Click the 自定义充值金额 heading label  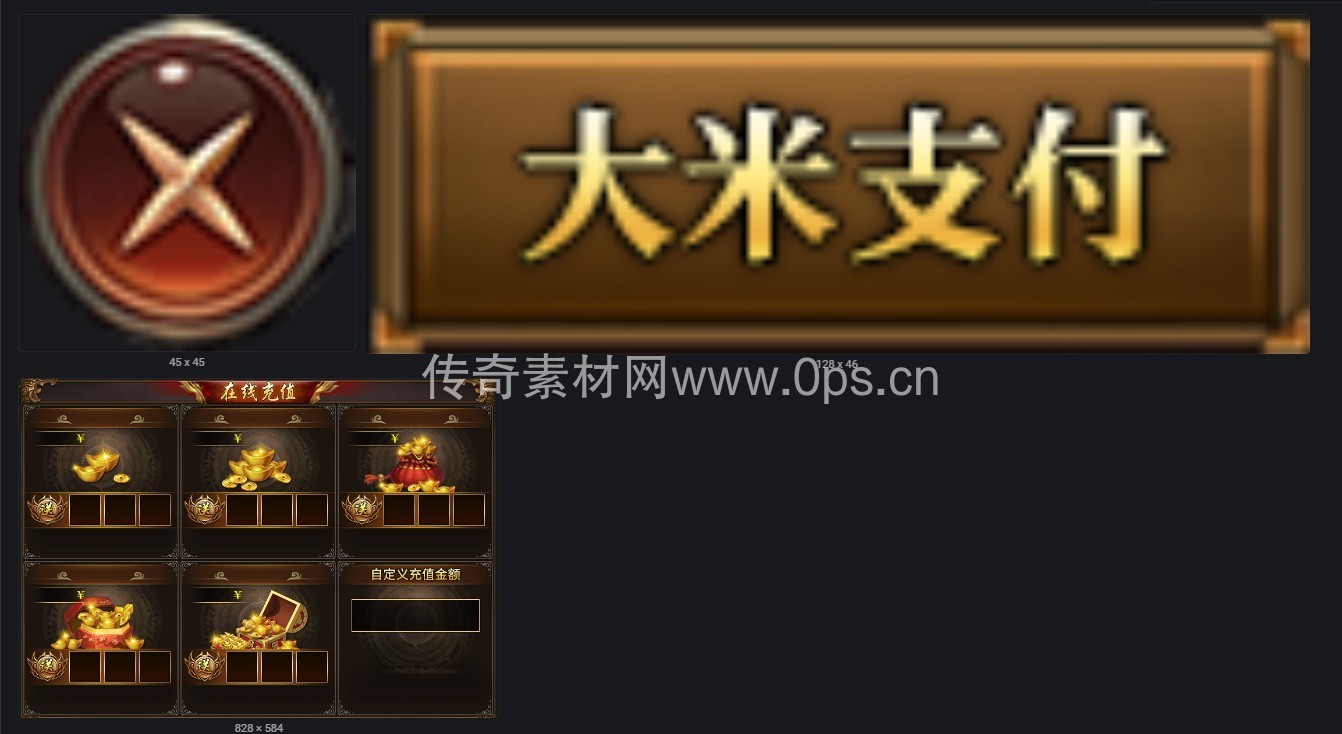[x=415, y=574]
